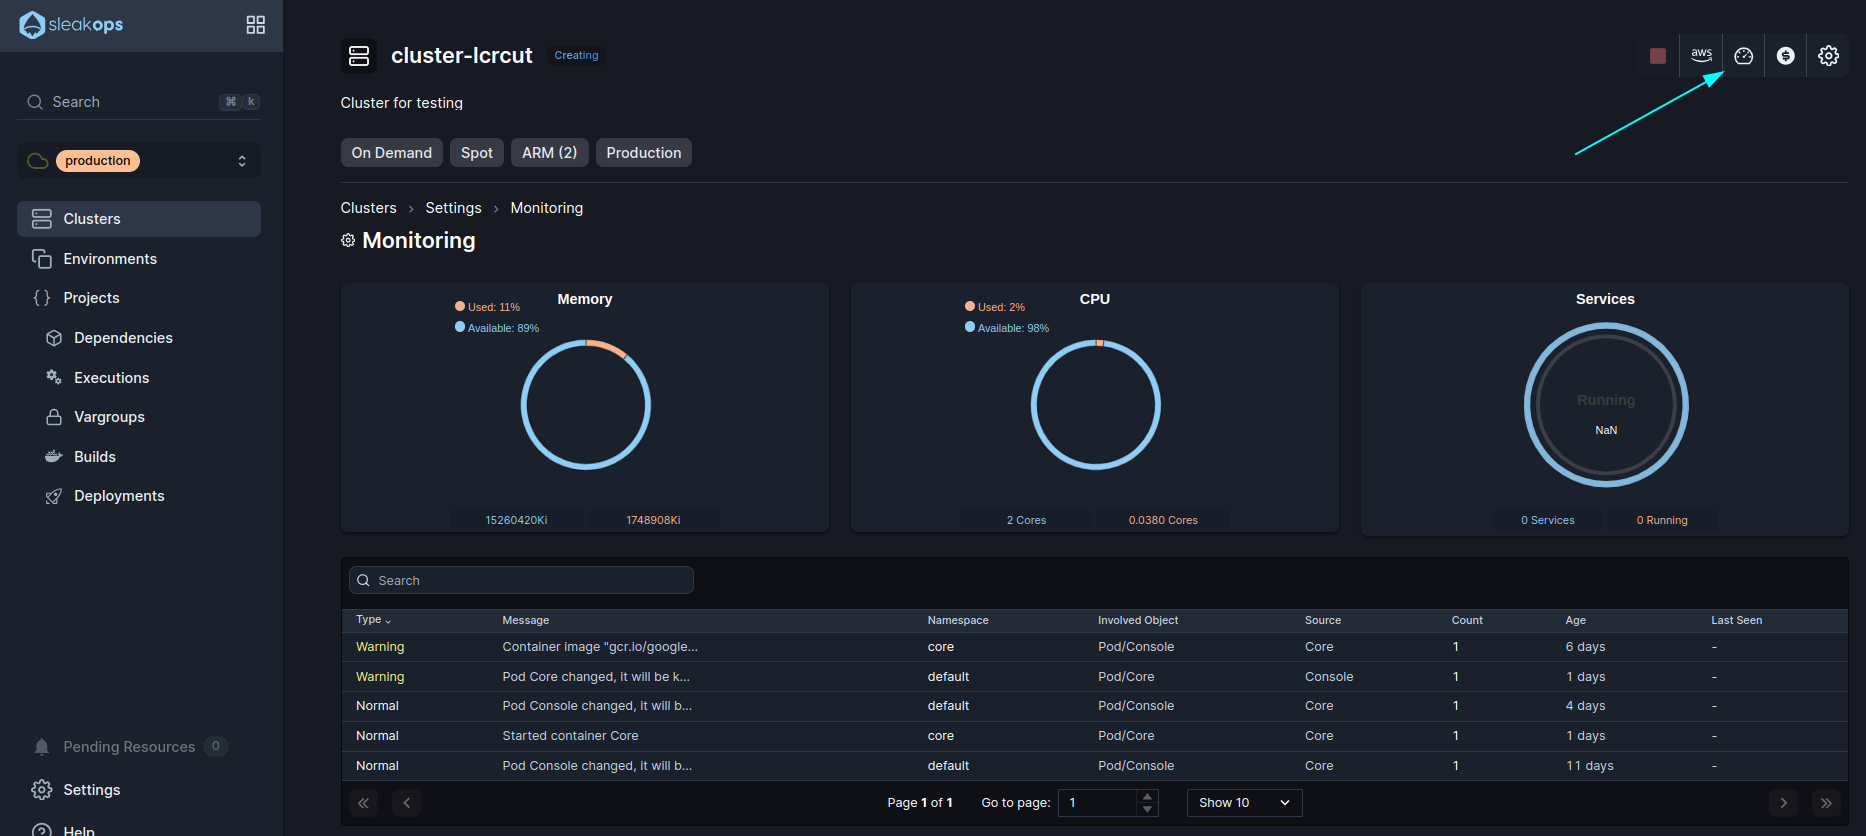This screenshot has width=1866, height=836.
Task: Click the ARM (2) tag
Action: pyautogui.click(x=549, y=153)
